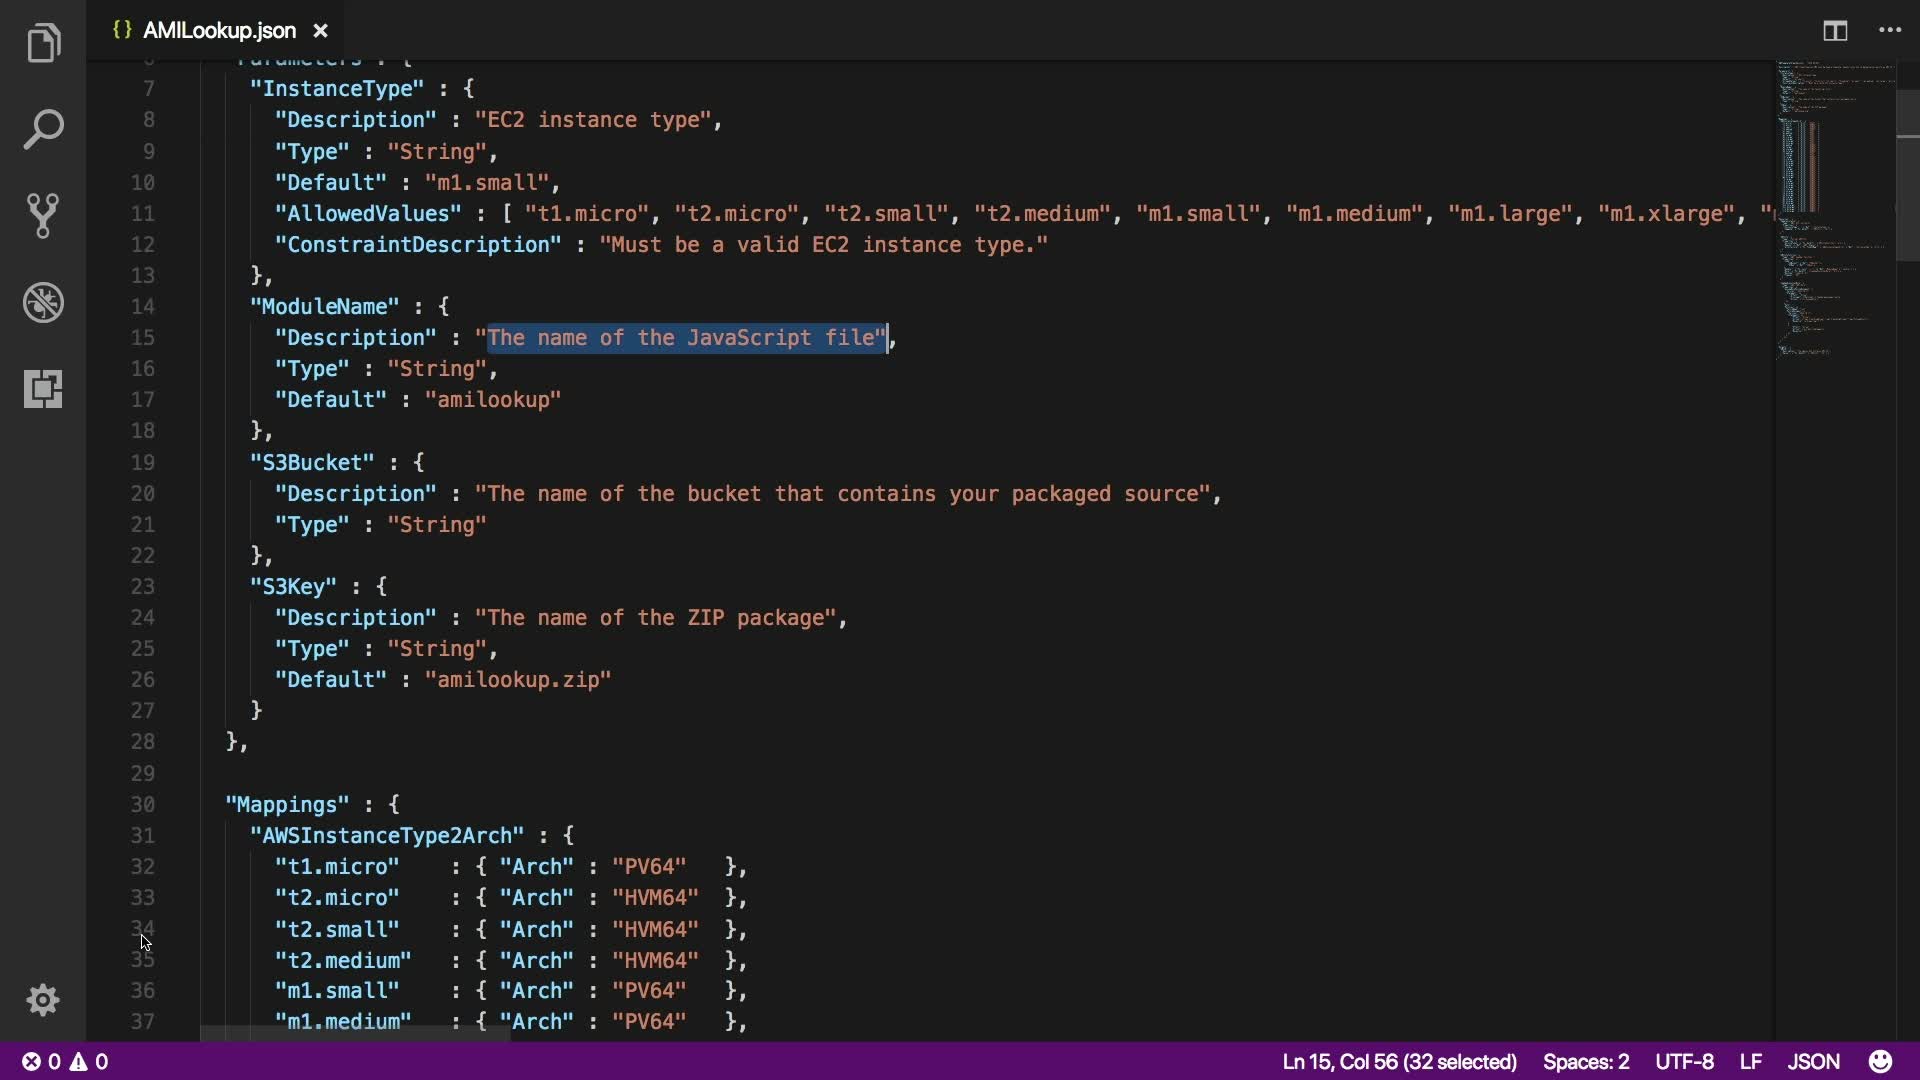
Task: Select encoding via UTF-8 indicator
Action: coord(1684,1061)
